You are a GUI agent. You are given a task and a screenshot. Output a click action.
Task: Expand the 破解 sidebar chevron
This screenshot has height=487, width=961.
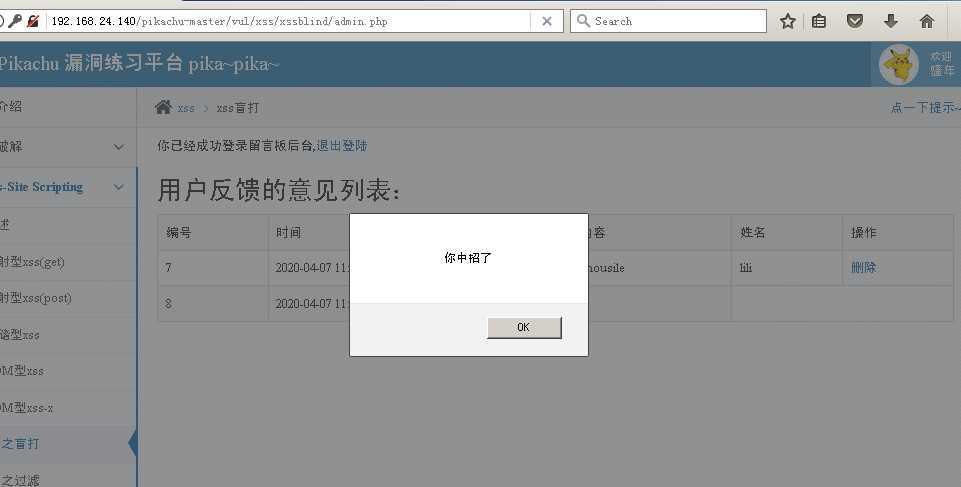click(118, 147)
